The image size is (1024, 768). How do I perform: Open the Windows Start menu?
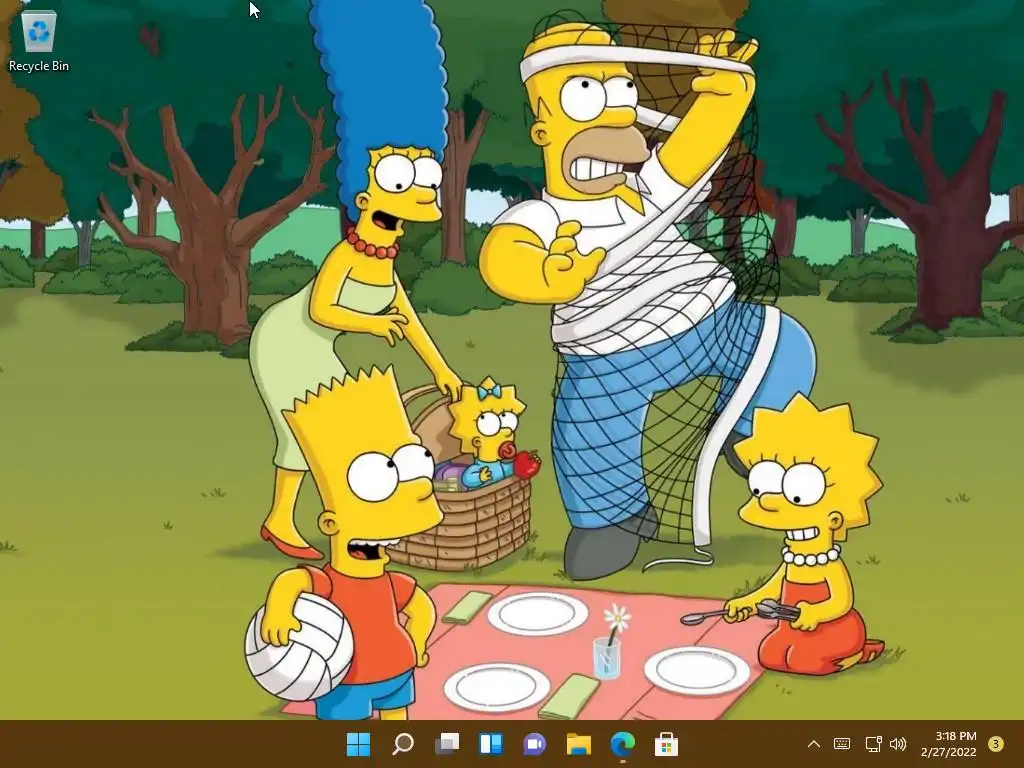[358, 744]
